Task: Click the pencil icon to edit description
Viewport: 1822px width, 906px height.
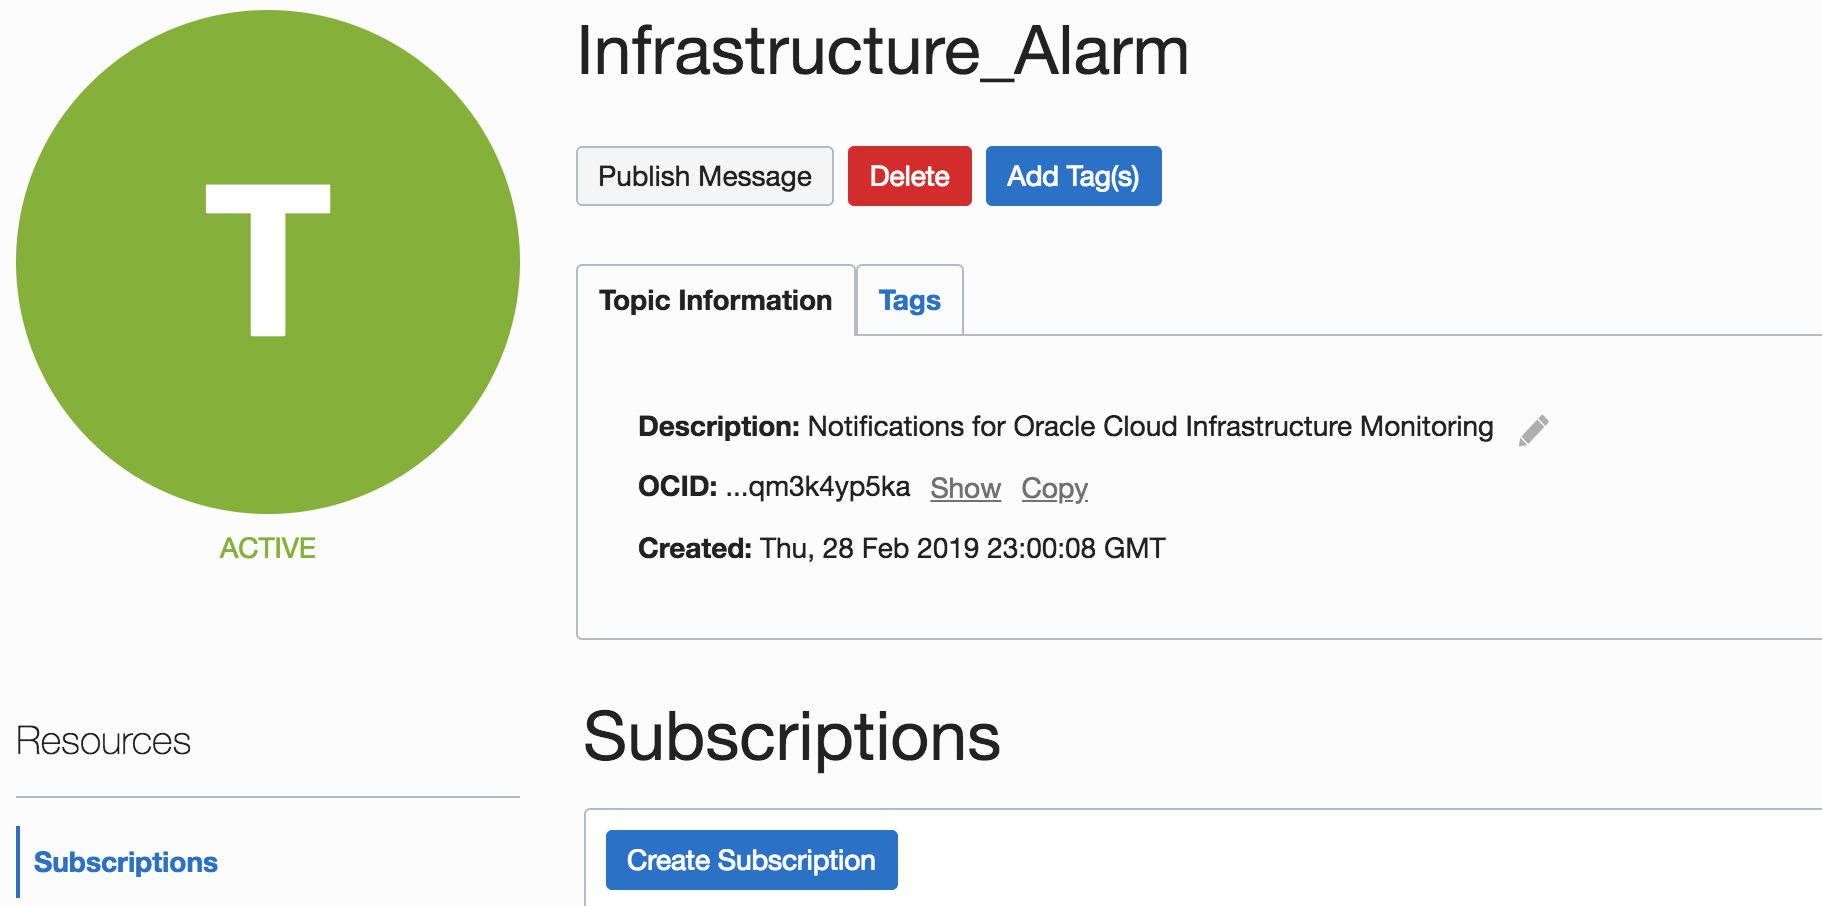Action: pos(1533,430)
